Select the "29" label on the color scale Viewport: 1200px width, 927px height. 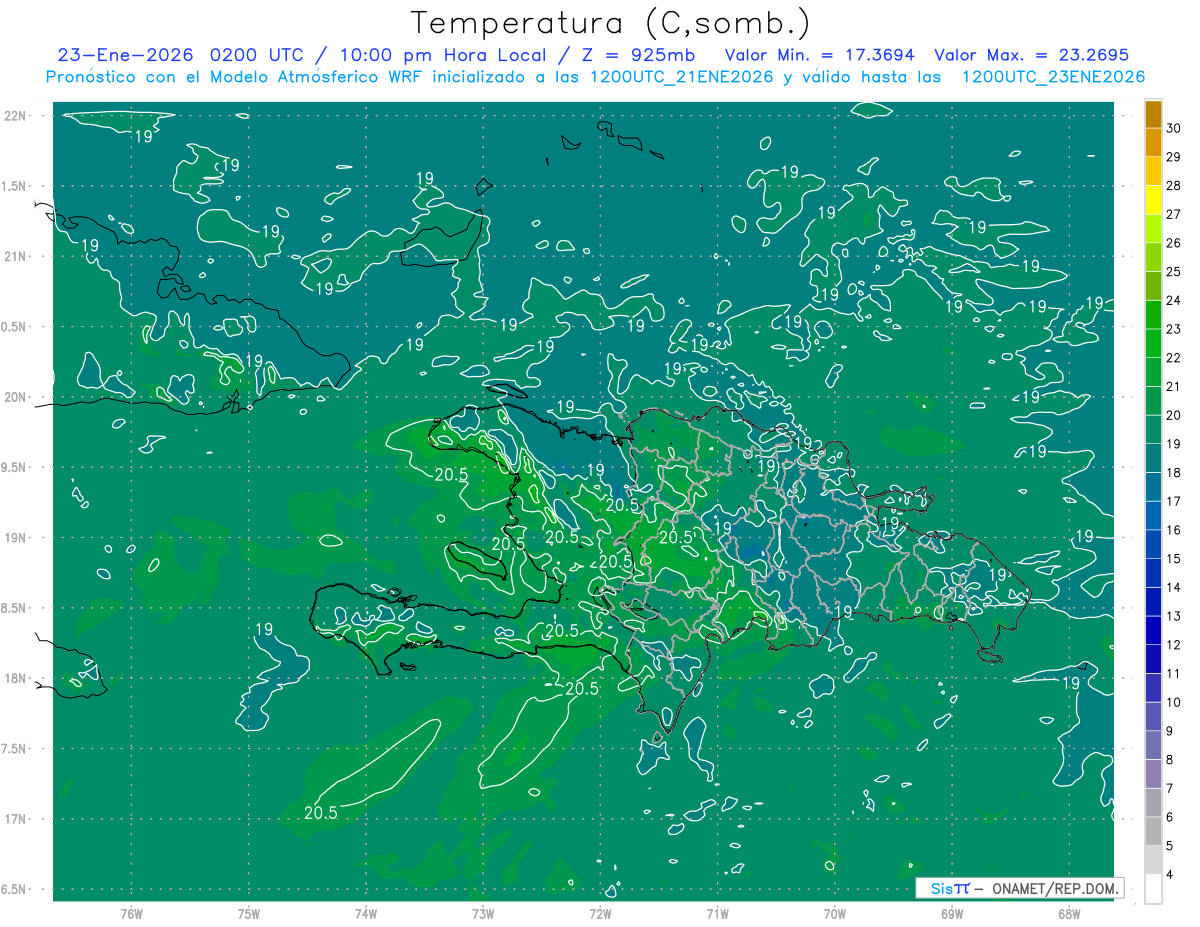(x=1174, y=157)
